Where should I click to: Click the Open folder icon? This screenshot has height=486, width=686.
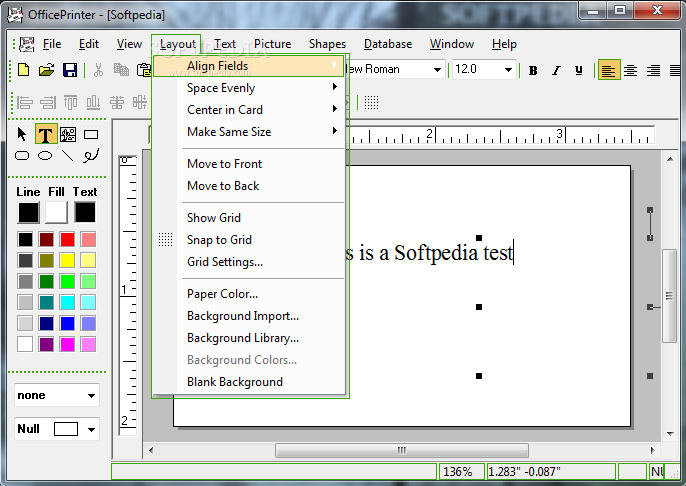coord(46,70)
